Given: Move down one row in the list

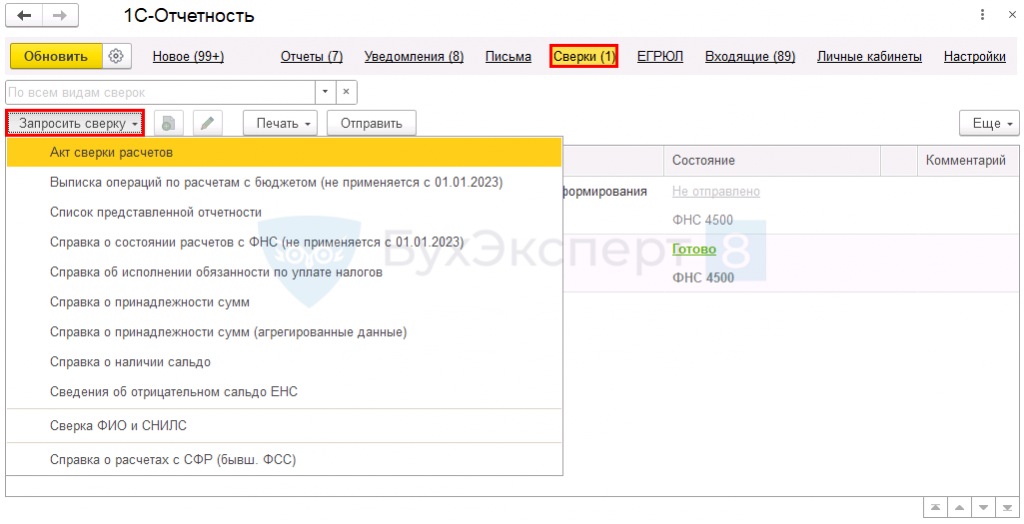Looking at the screenshot, I should coord(984,508).
